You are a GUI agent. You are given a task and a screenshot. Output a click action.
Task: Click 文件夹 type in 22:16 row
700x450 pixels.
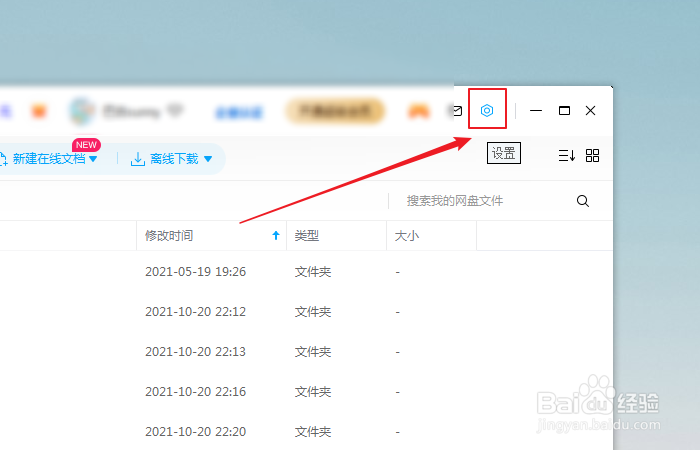point(313,392)
